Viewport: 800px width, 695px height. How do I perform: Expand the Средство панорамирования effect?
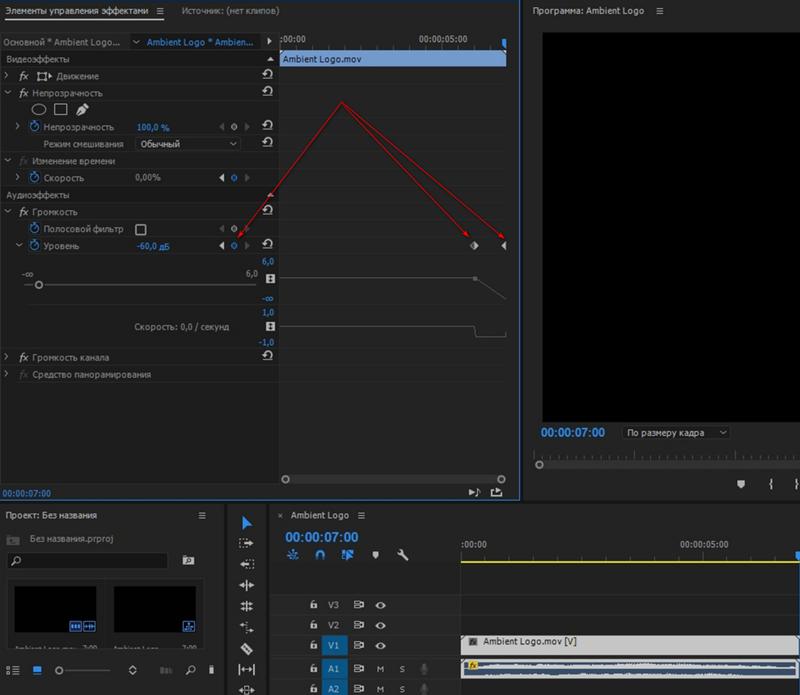click(x=7, y=374)
